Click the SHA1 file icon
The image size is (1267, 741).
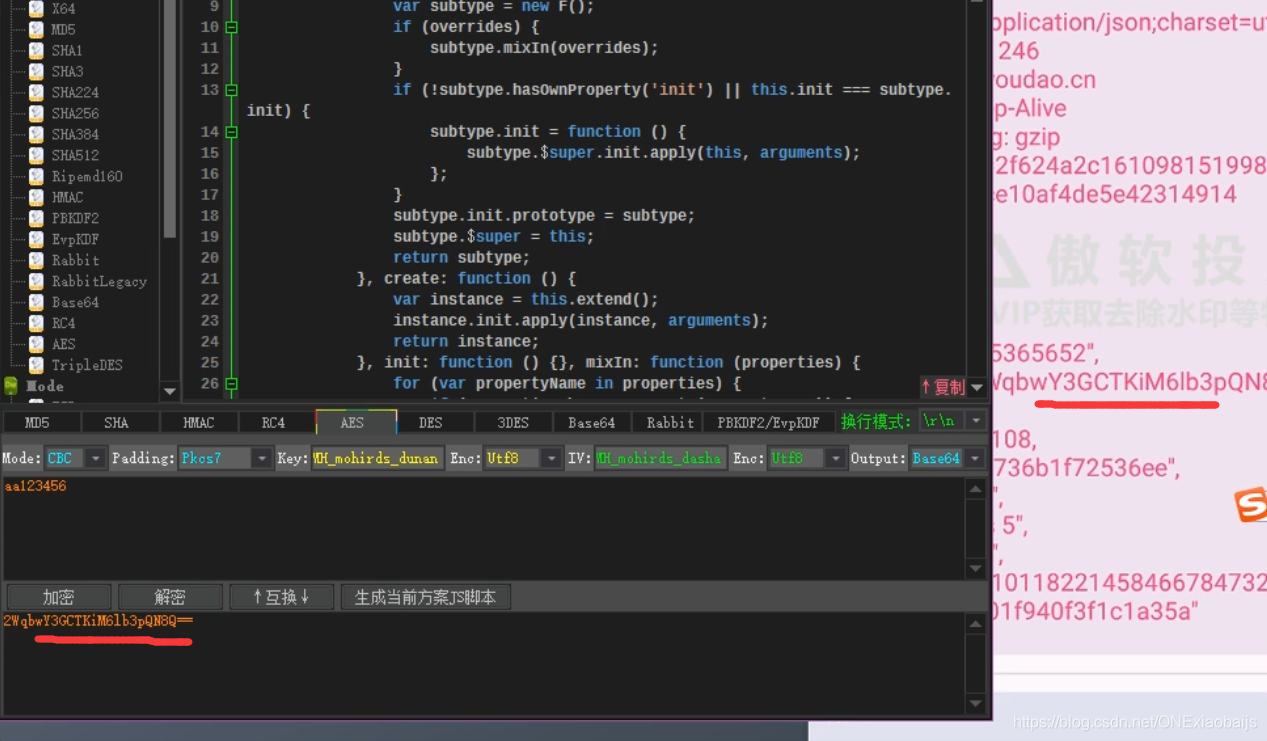click(36, 50)
